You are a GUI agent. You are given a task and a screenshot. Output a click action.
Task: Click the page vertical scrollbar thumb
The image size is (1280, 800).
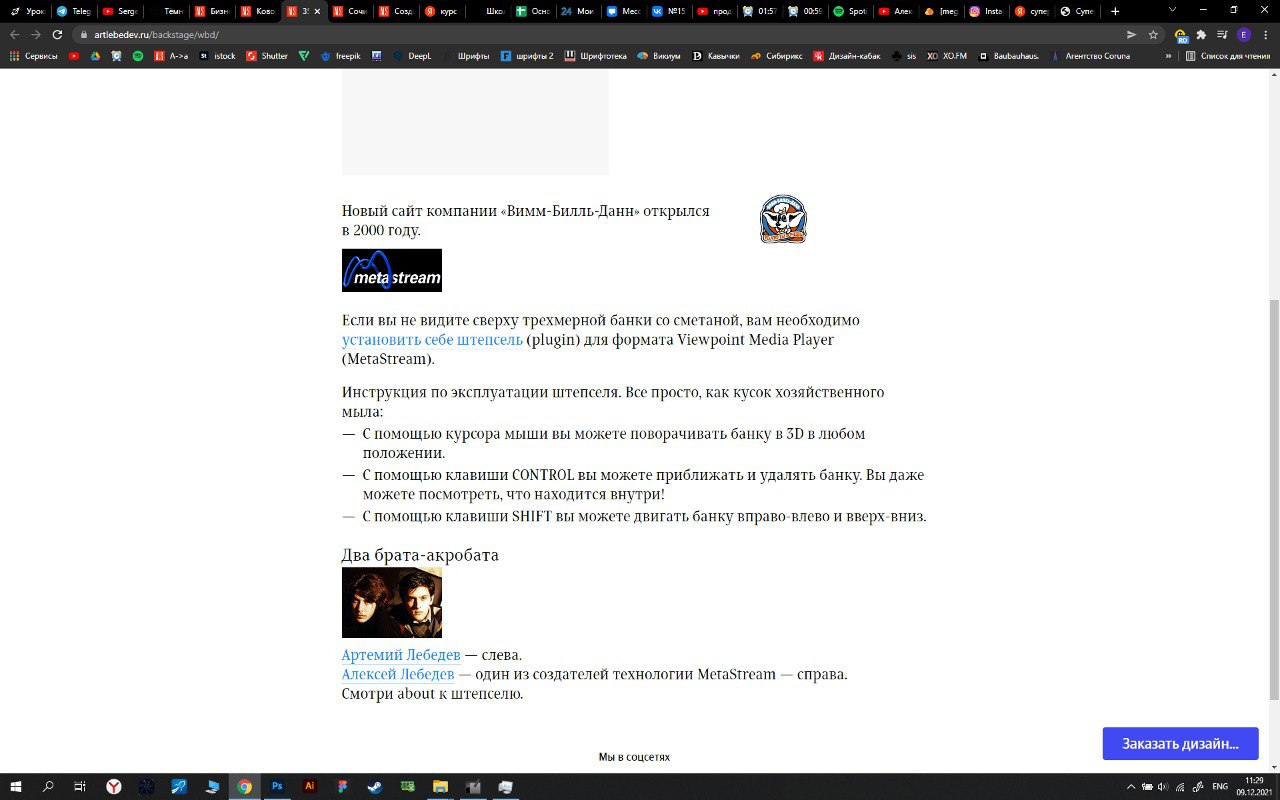point(1273,500)
